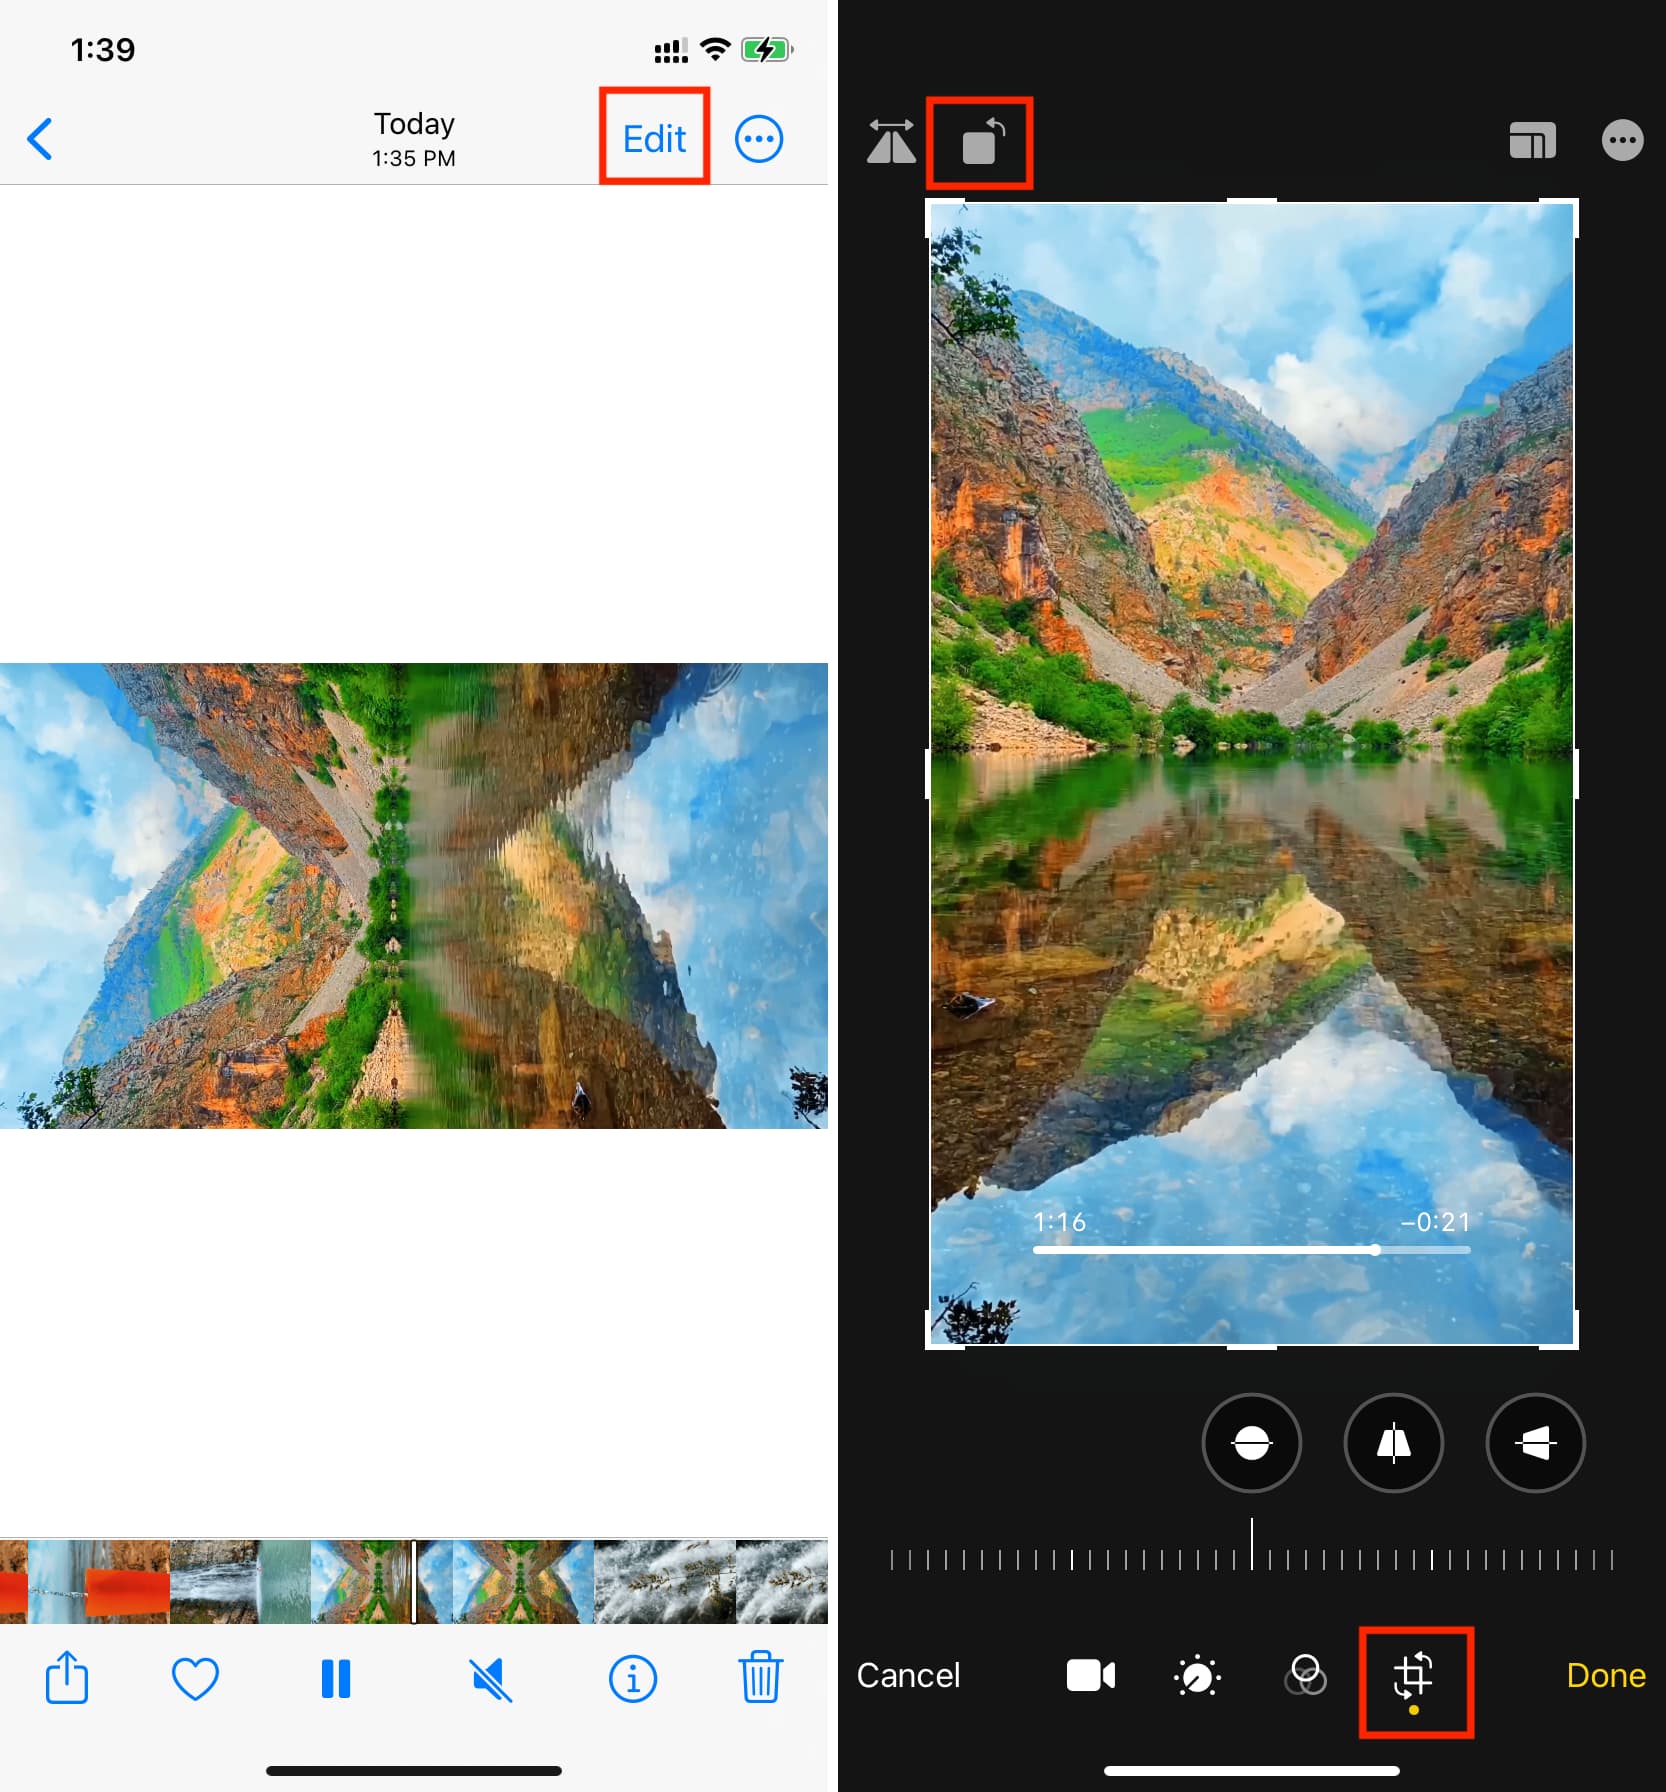Switch to the Video trim tab
Image resolution: width=1666 pixels, height=1792 pixels.
point(1091,1675)
